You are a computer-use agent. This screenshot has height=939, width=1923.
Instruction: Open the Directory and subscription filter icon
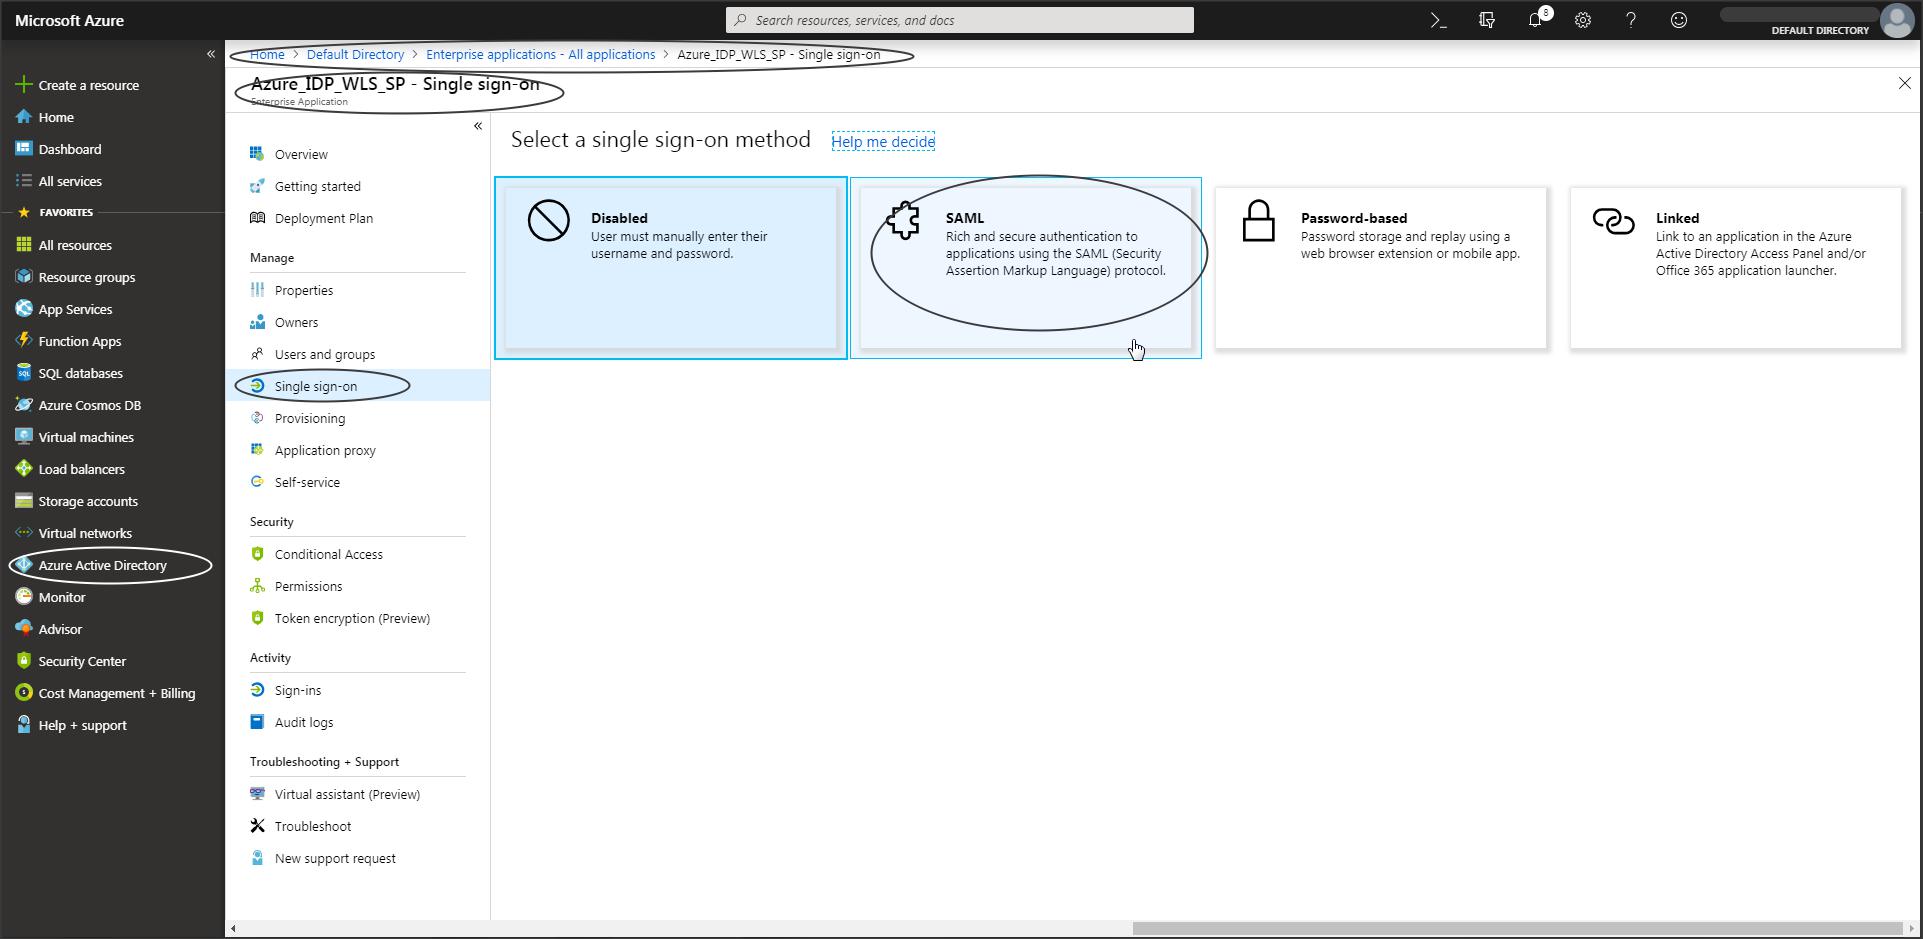tap(1487, 20)
